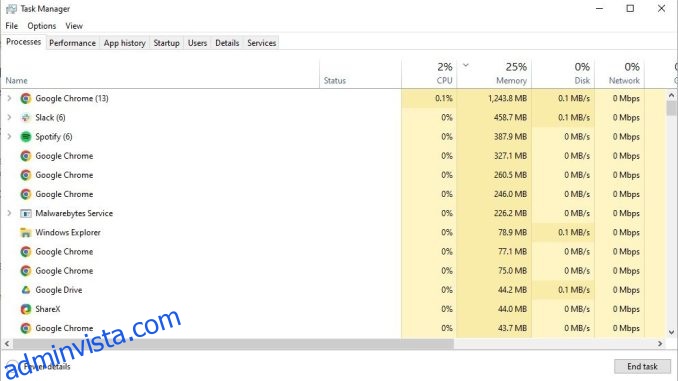This screenshot has height=381, width=678.
Task: Expand the Spotify (6) process group
Action: pyautogui.click(x=9, y=137)
